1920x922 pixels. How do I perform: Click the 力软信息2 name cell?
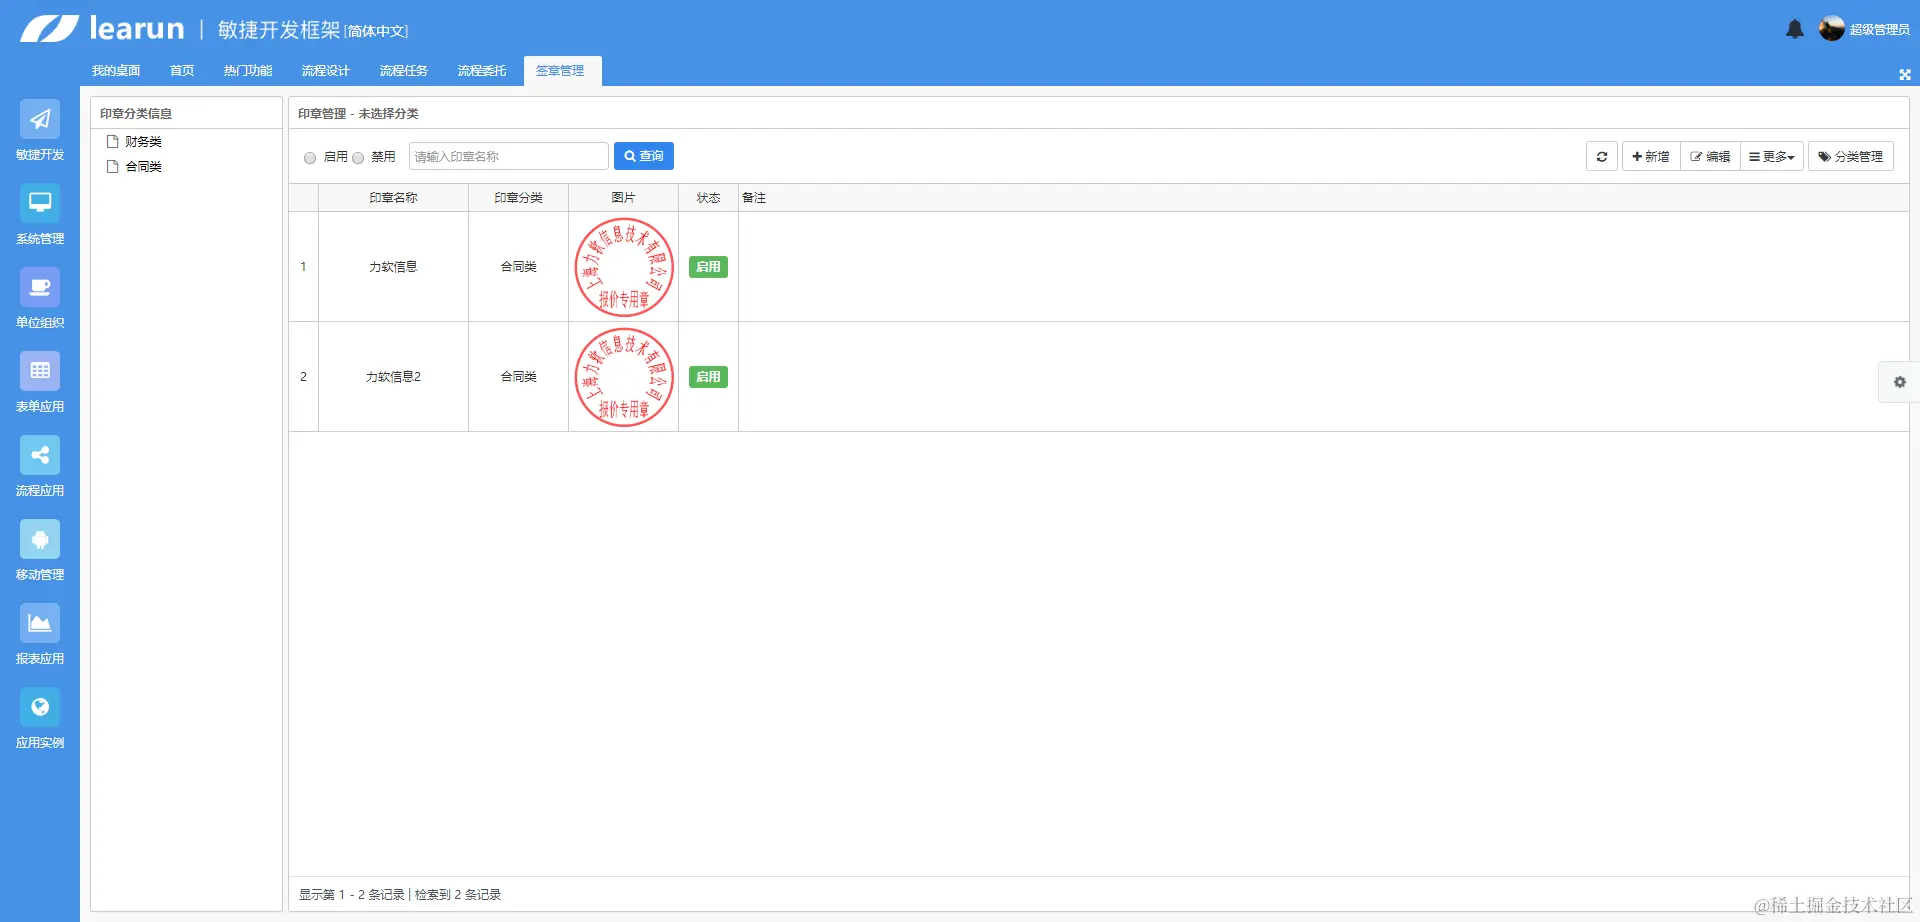[393, 377]
